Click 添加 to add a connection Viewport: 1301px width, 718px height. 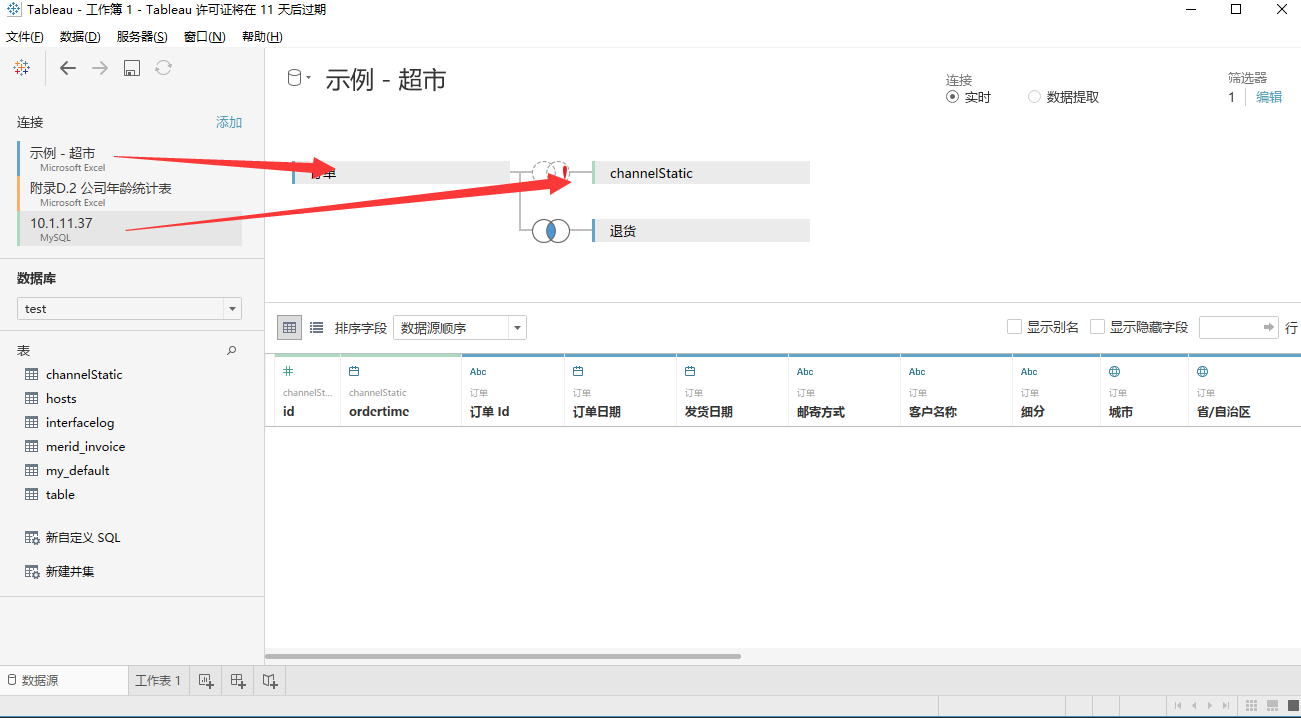click(229, 122)
